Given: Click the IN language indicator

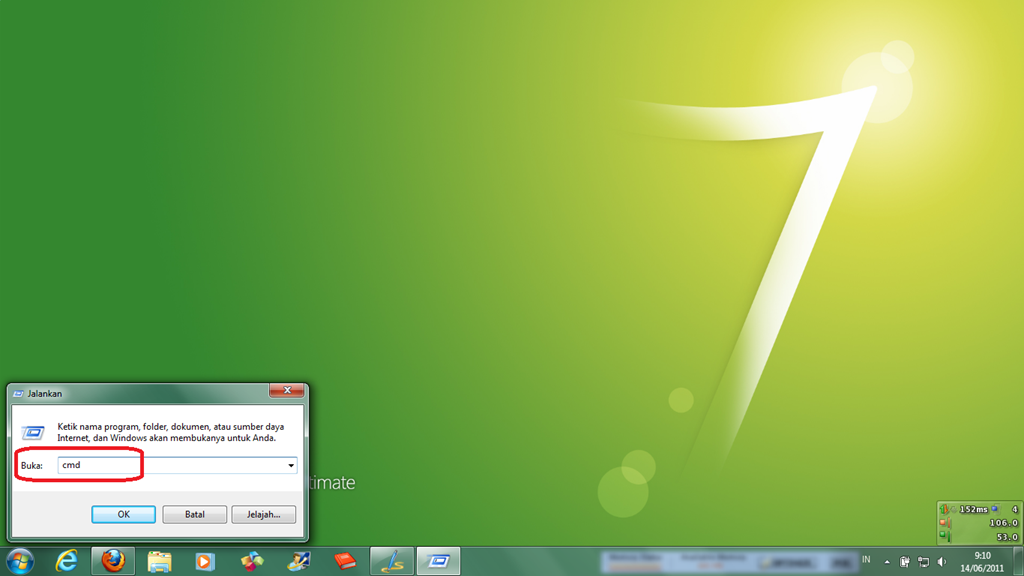Looking at the screenshot, I should click(866, 560).
